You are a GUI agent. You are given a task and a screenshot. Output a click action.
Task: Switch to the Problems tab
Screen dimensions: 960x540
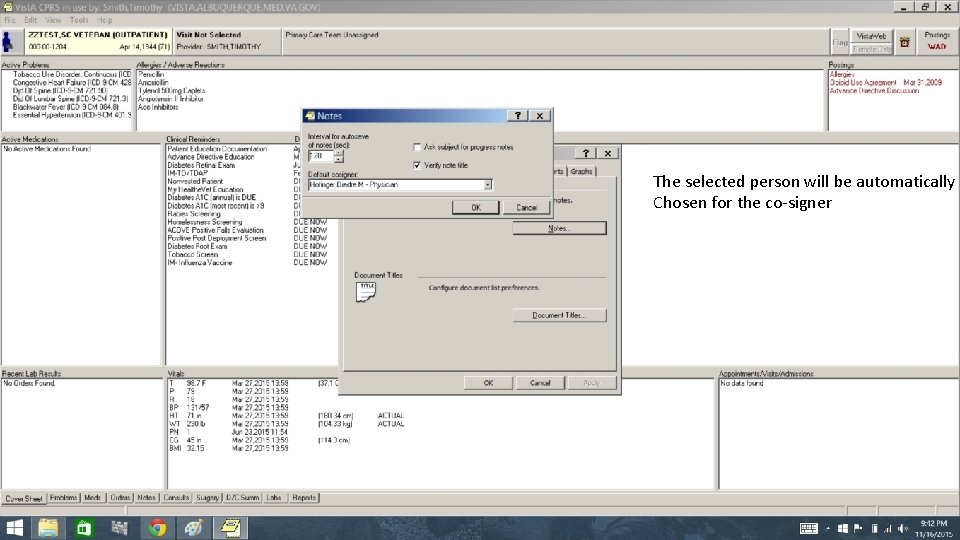[64, 498]
